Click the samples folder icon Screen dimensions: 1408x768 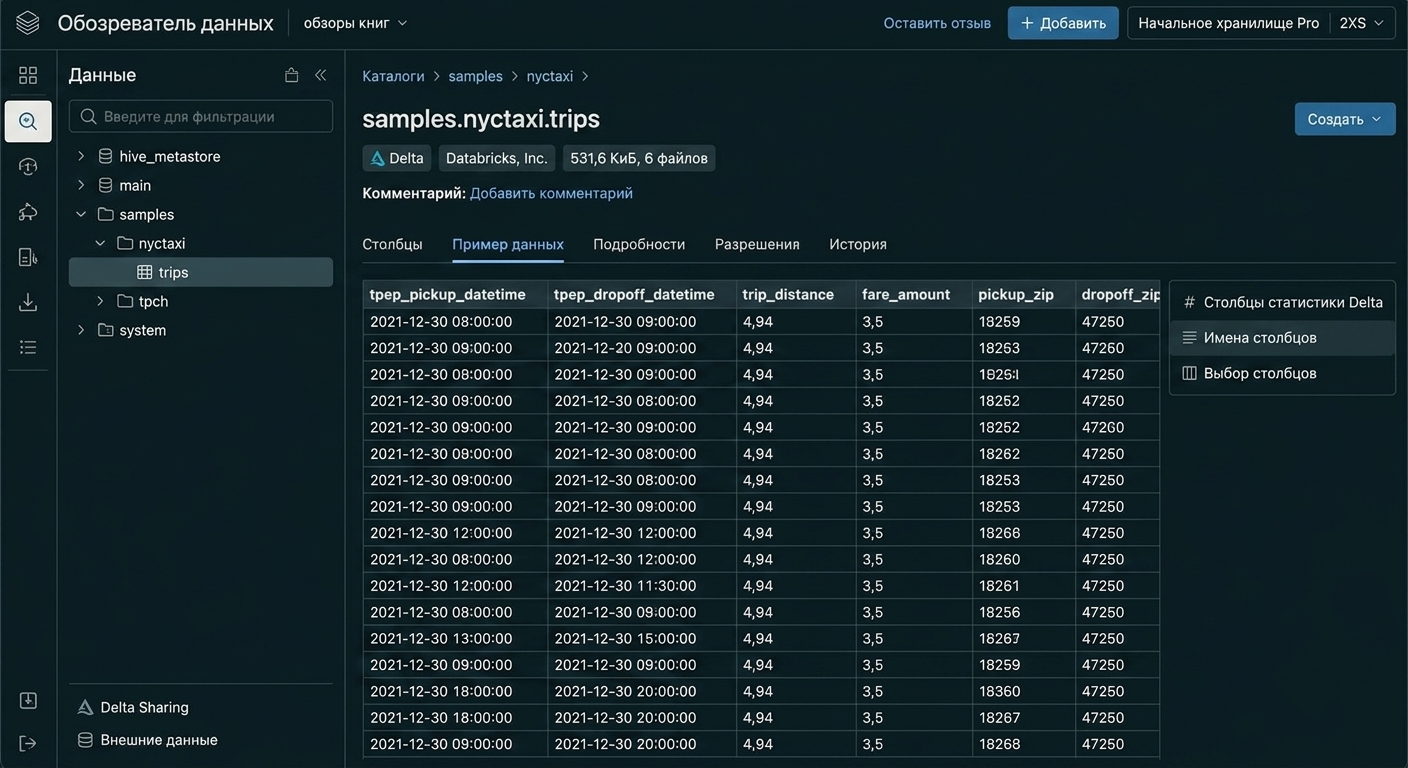[x=105, y=214]
